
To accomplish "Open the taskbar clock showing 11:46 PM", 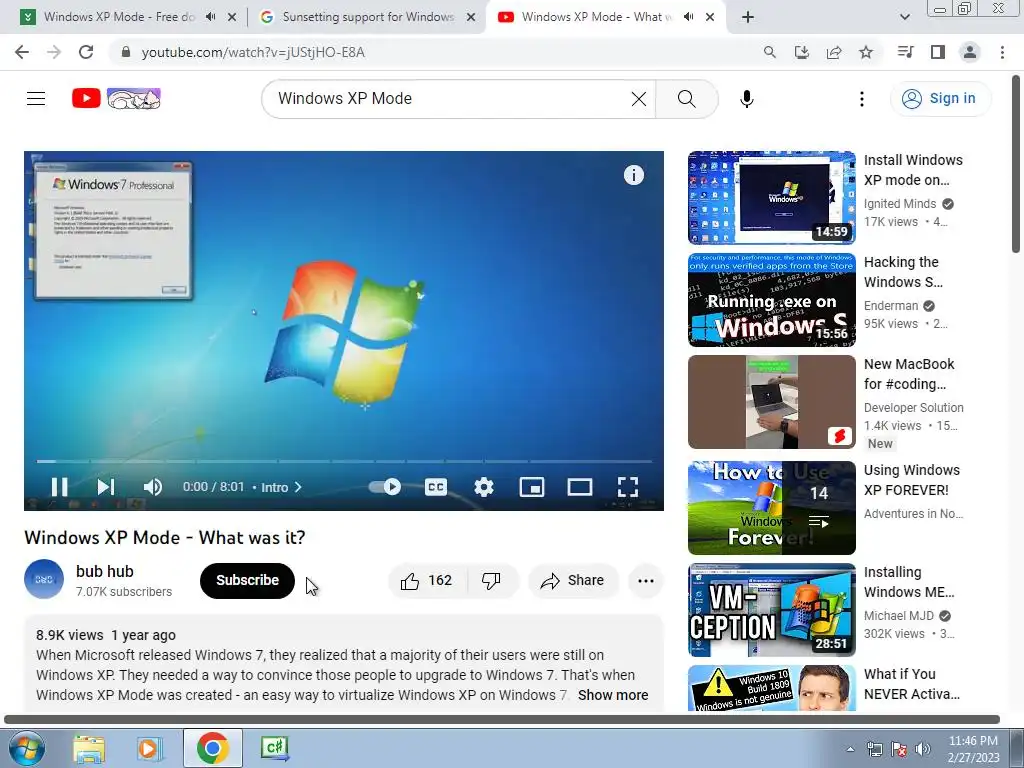I will (974, 749).
